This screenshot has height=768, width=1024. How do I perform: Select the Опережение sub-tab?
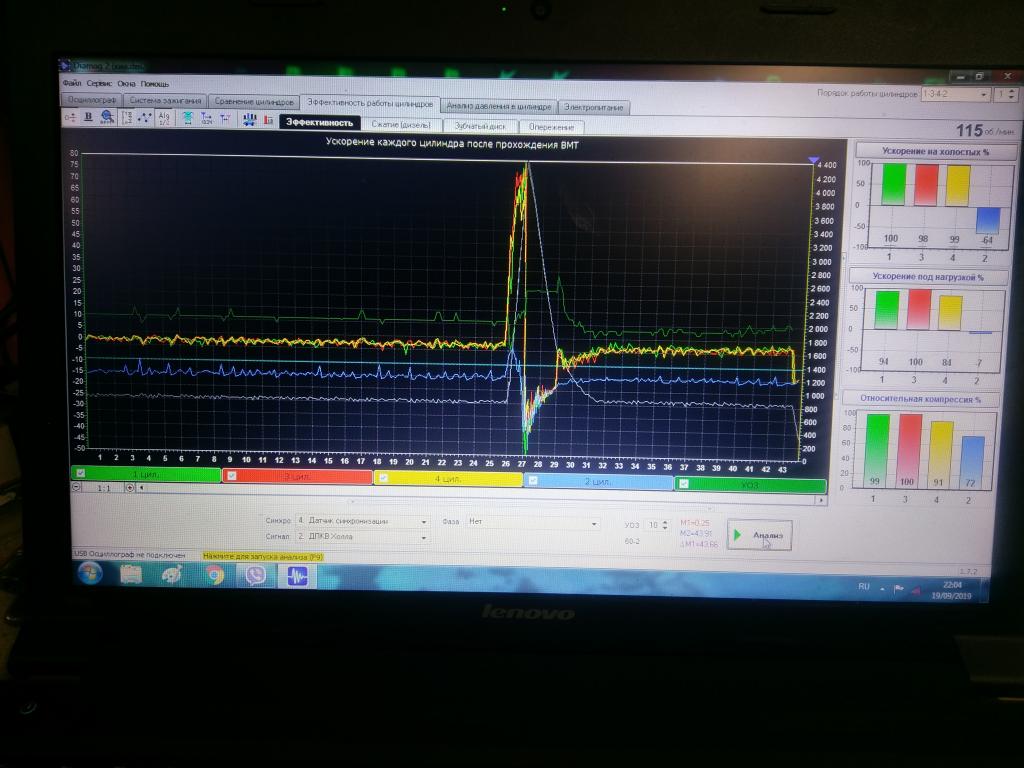551,127
